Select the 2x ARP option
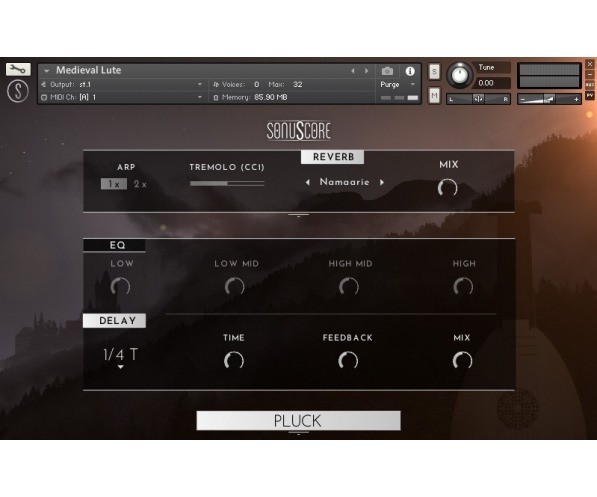This screenshot has width=597, height=497. coord(140,184)
